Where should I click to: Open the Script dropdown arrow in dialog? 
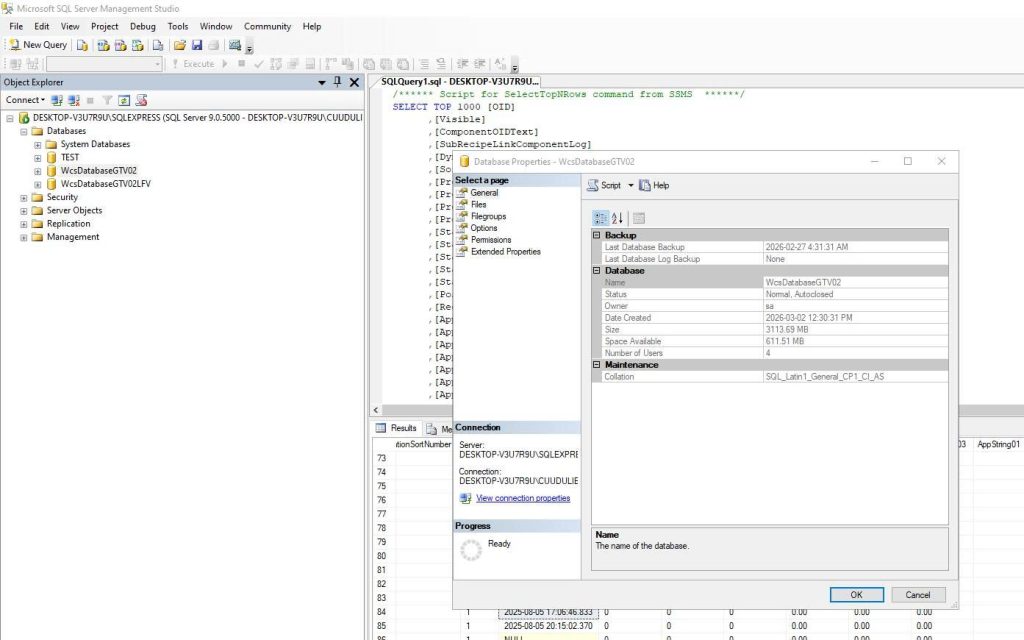pos(631,185)
